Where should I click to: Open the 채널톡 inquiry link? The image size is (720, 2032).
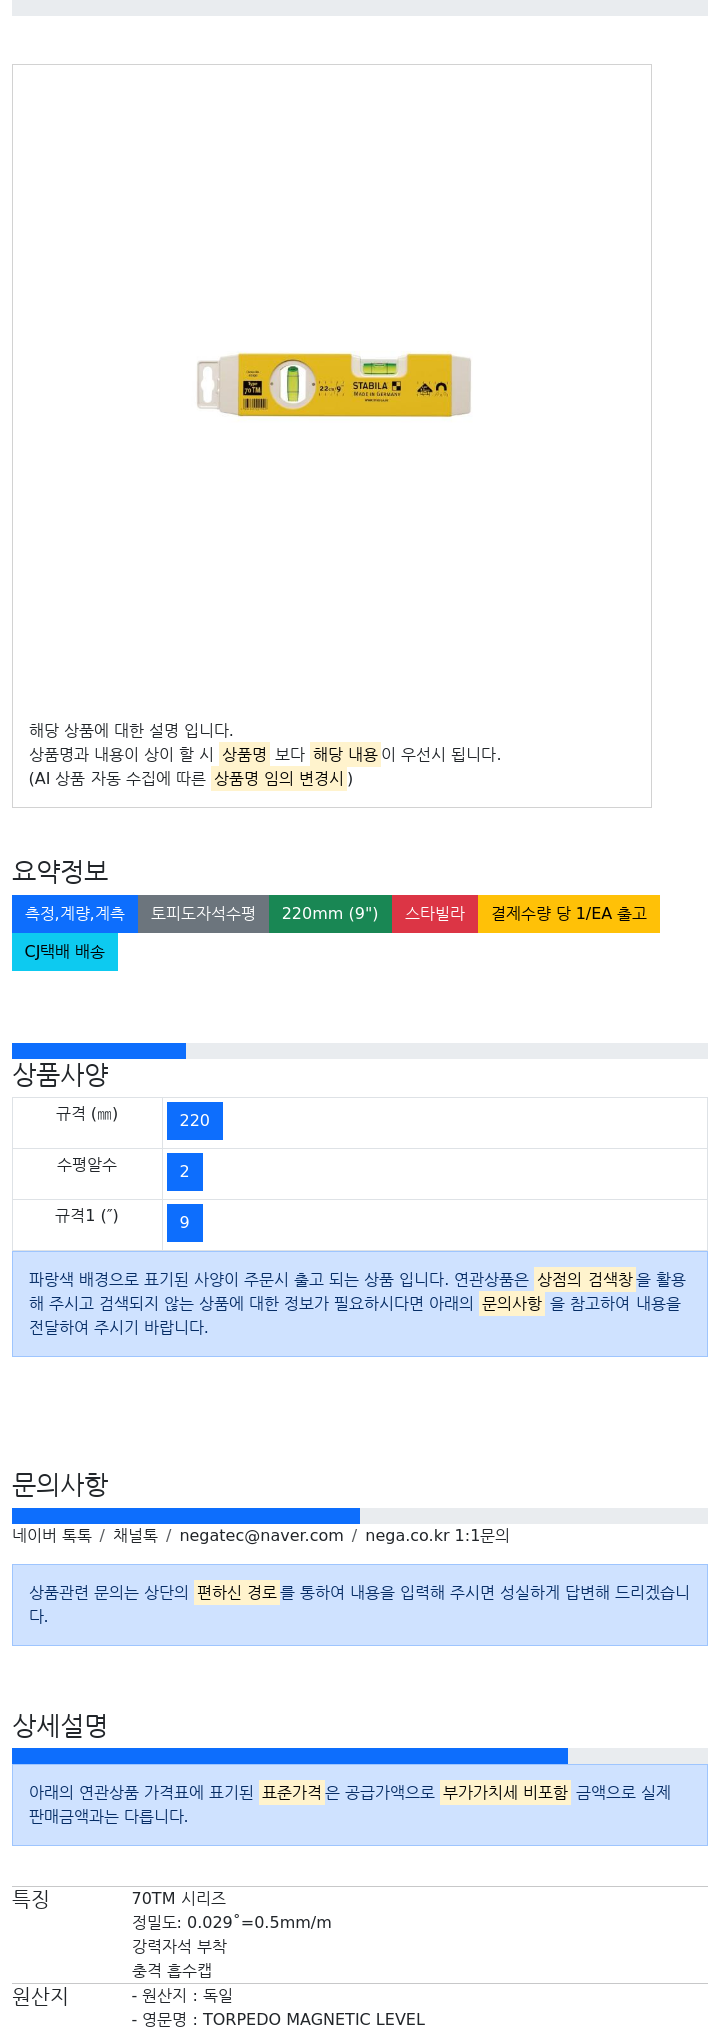pos(135,1536)
